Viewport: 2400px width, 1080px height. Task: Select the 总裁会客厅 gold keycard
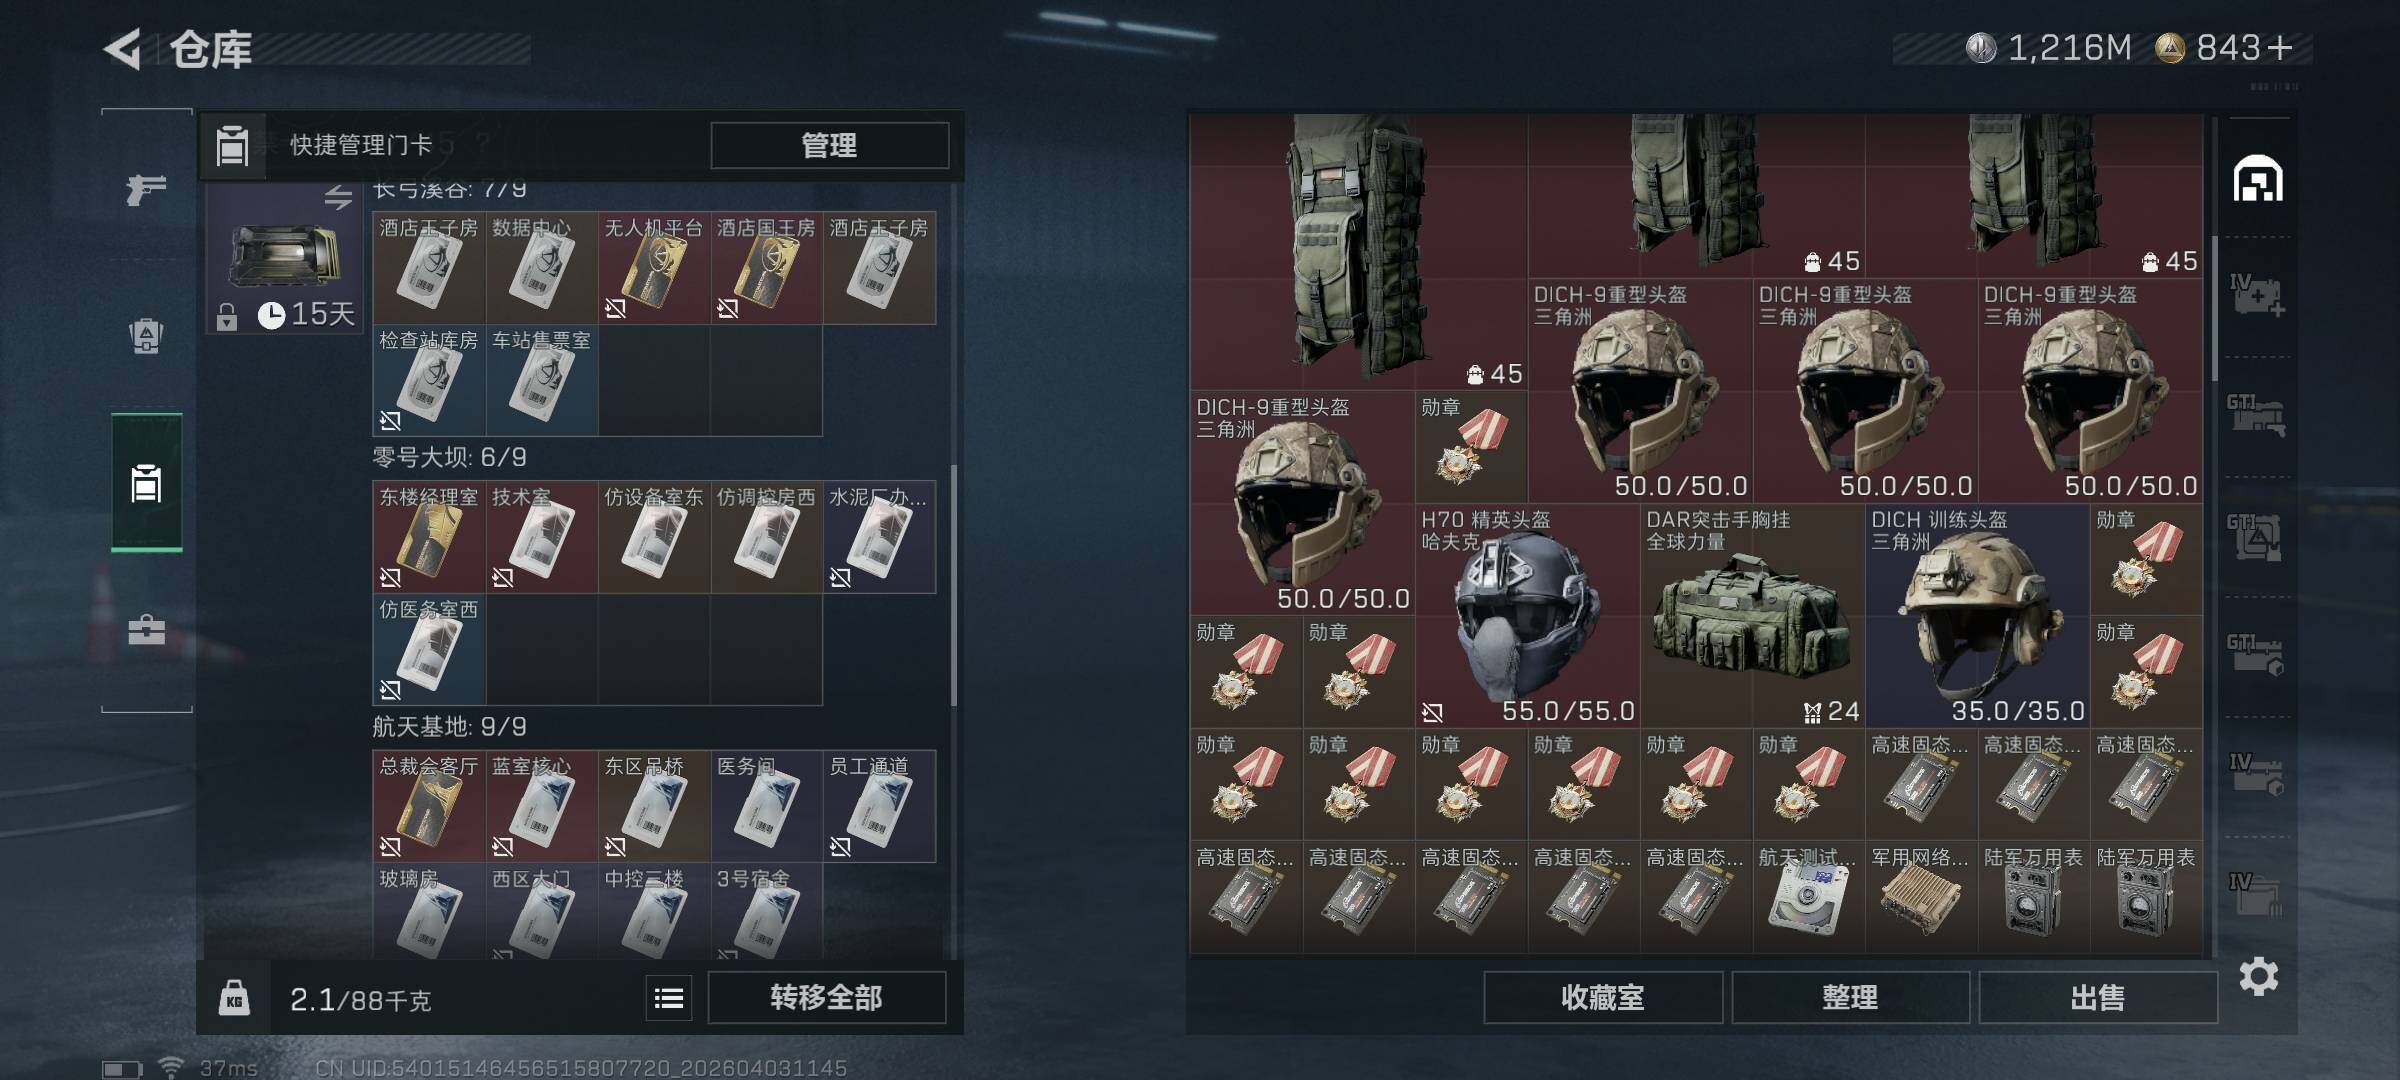tap(429, 807)
